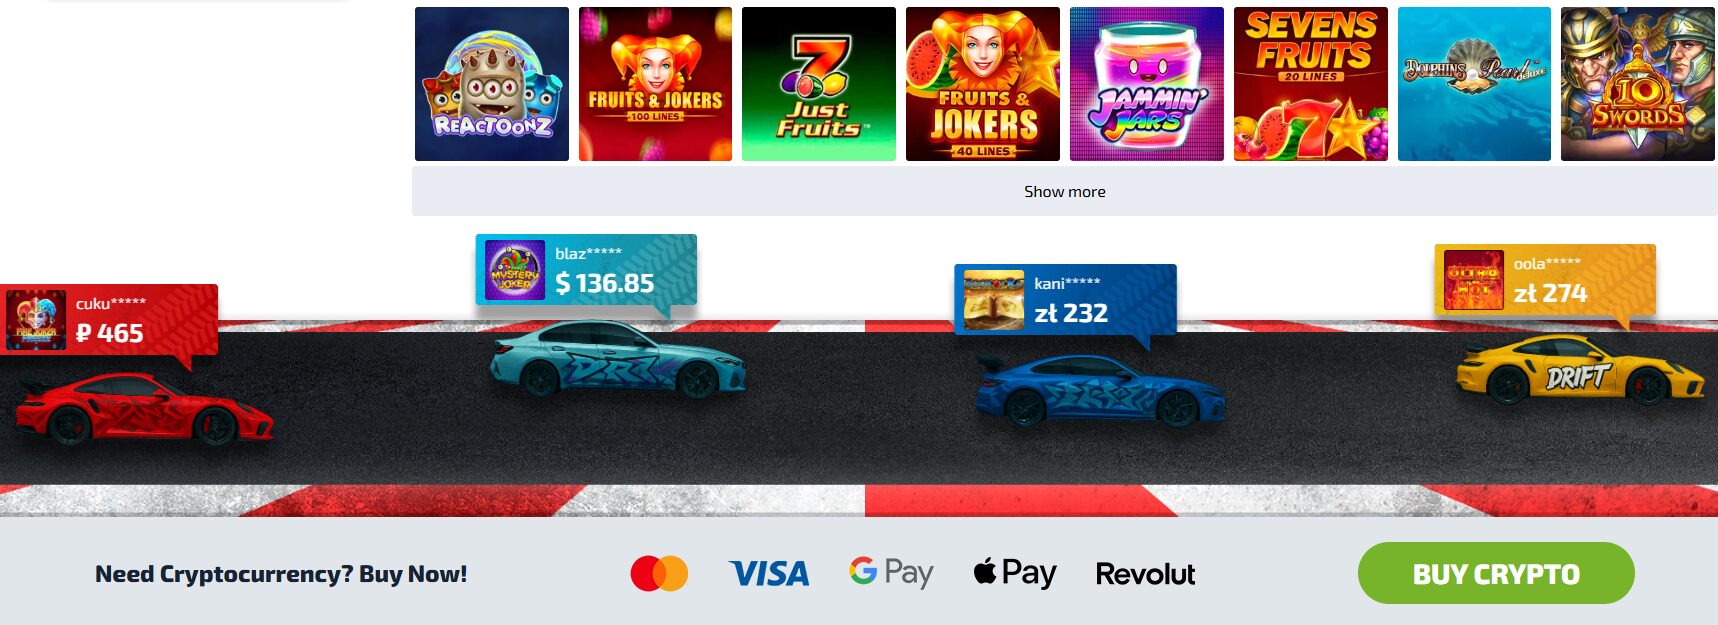
Task: Expand game list with Show more
Action: coord(1065,191)
